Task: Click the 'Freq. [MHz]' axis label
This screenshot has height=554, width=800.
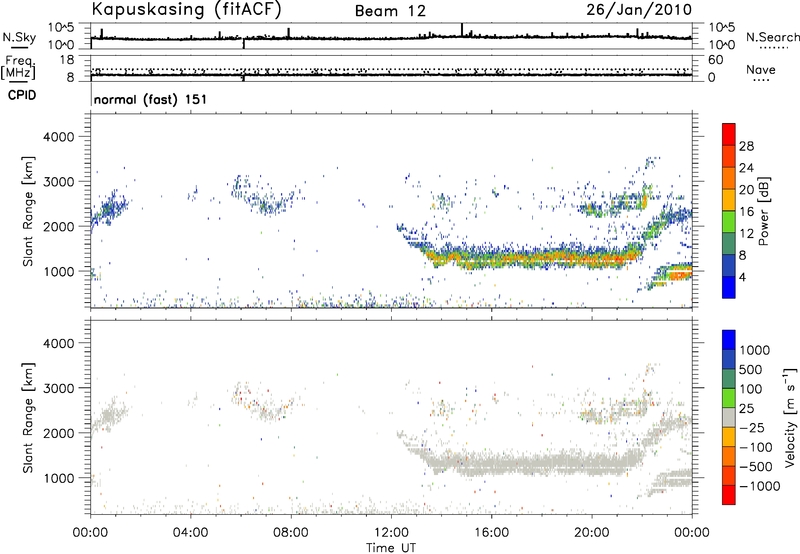Action: pyautogui.click(x=18, y=68)
